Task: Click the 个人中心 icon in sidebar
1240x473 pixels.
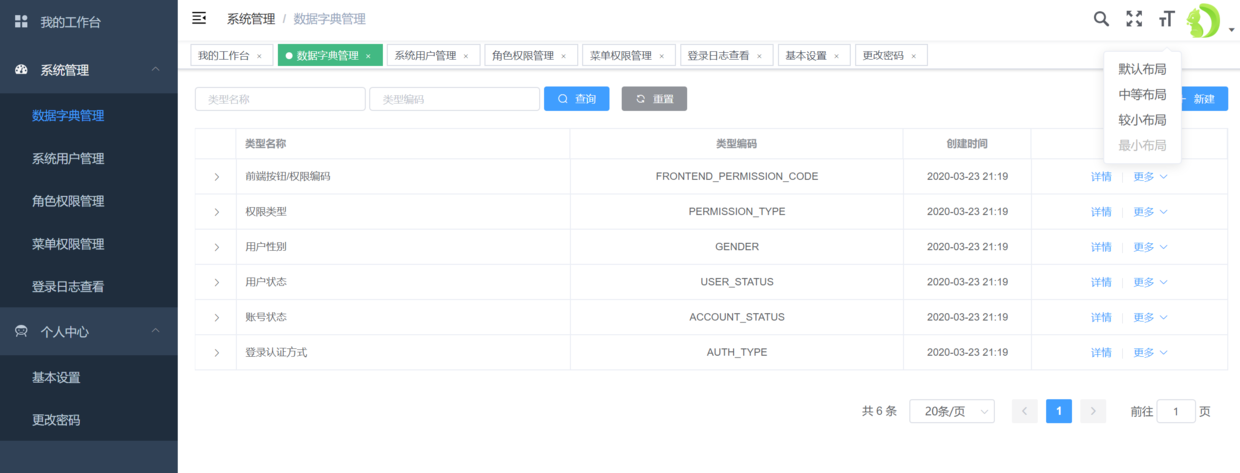Action: pyautogui.click(x=21, y=331)
